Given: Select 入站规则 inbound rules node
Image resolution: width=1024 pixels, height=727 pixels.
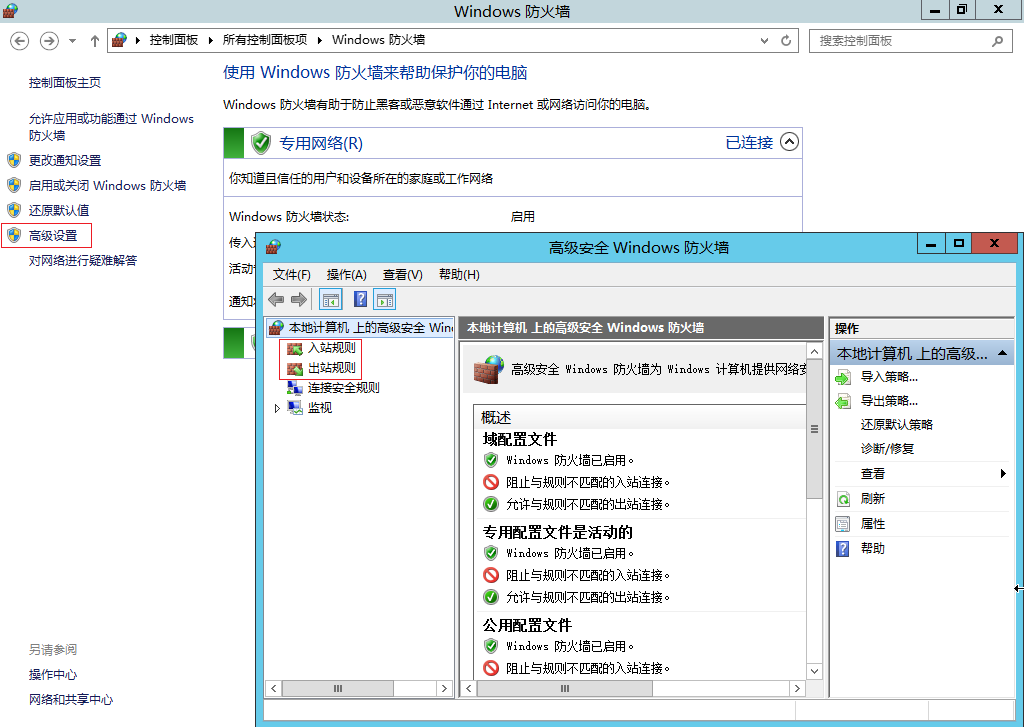Looking at the screenshot, I should [x=330, y=348].
